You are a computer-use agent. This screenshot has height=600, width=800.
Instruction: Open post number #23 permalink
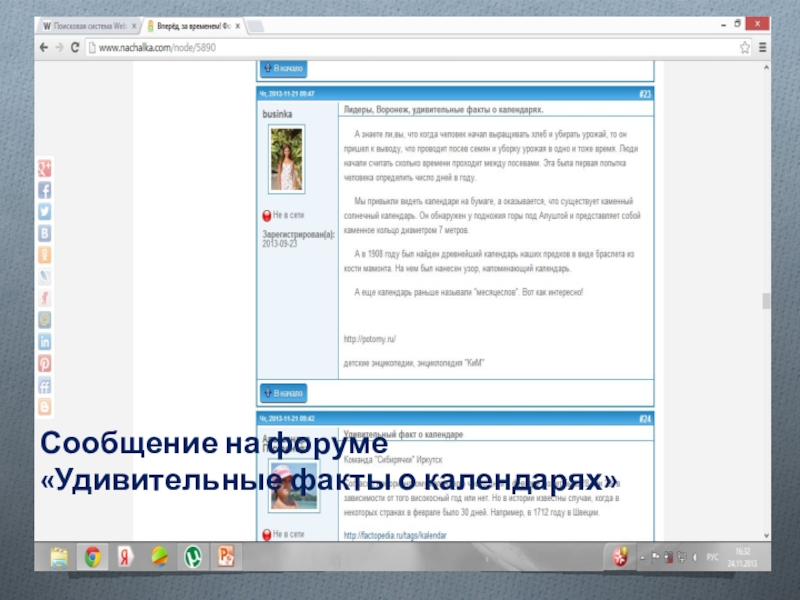click(x=645, y=94)
